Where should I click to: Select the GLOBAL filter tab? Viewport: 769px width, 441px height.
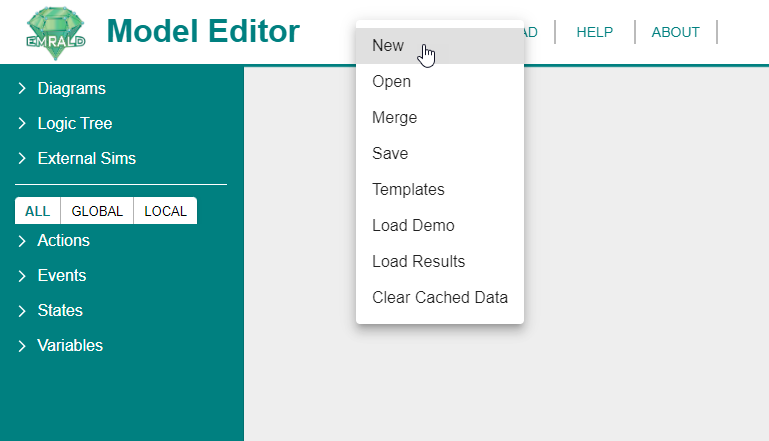click(97, 211)
